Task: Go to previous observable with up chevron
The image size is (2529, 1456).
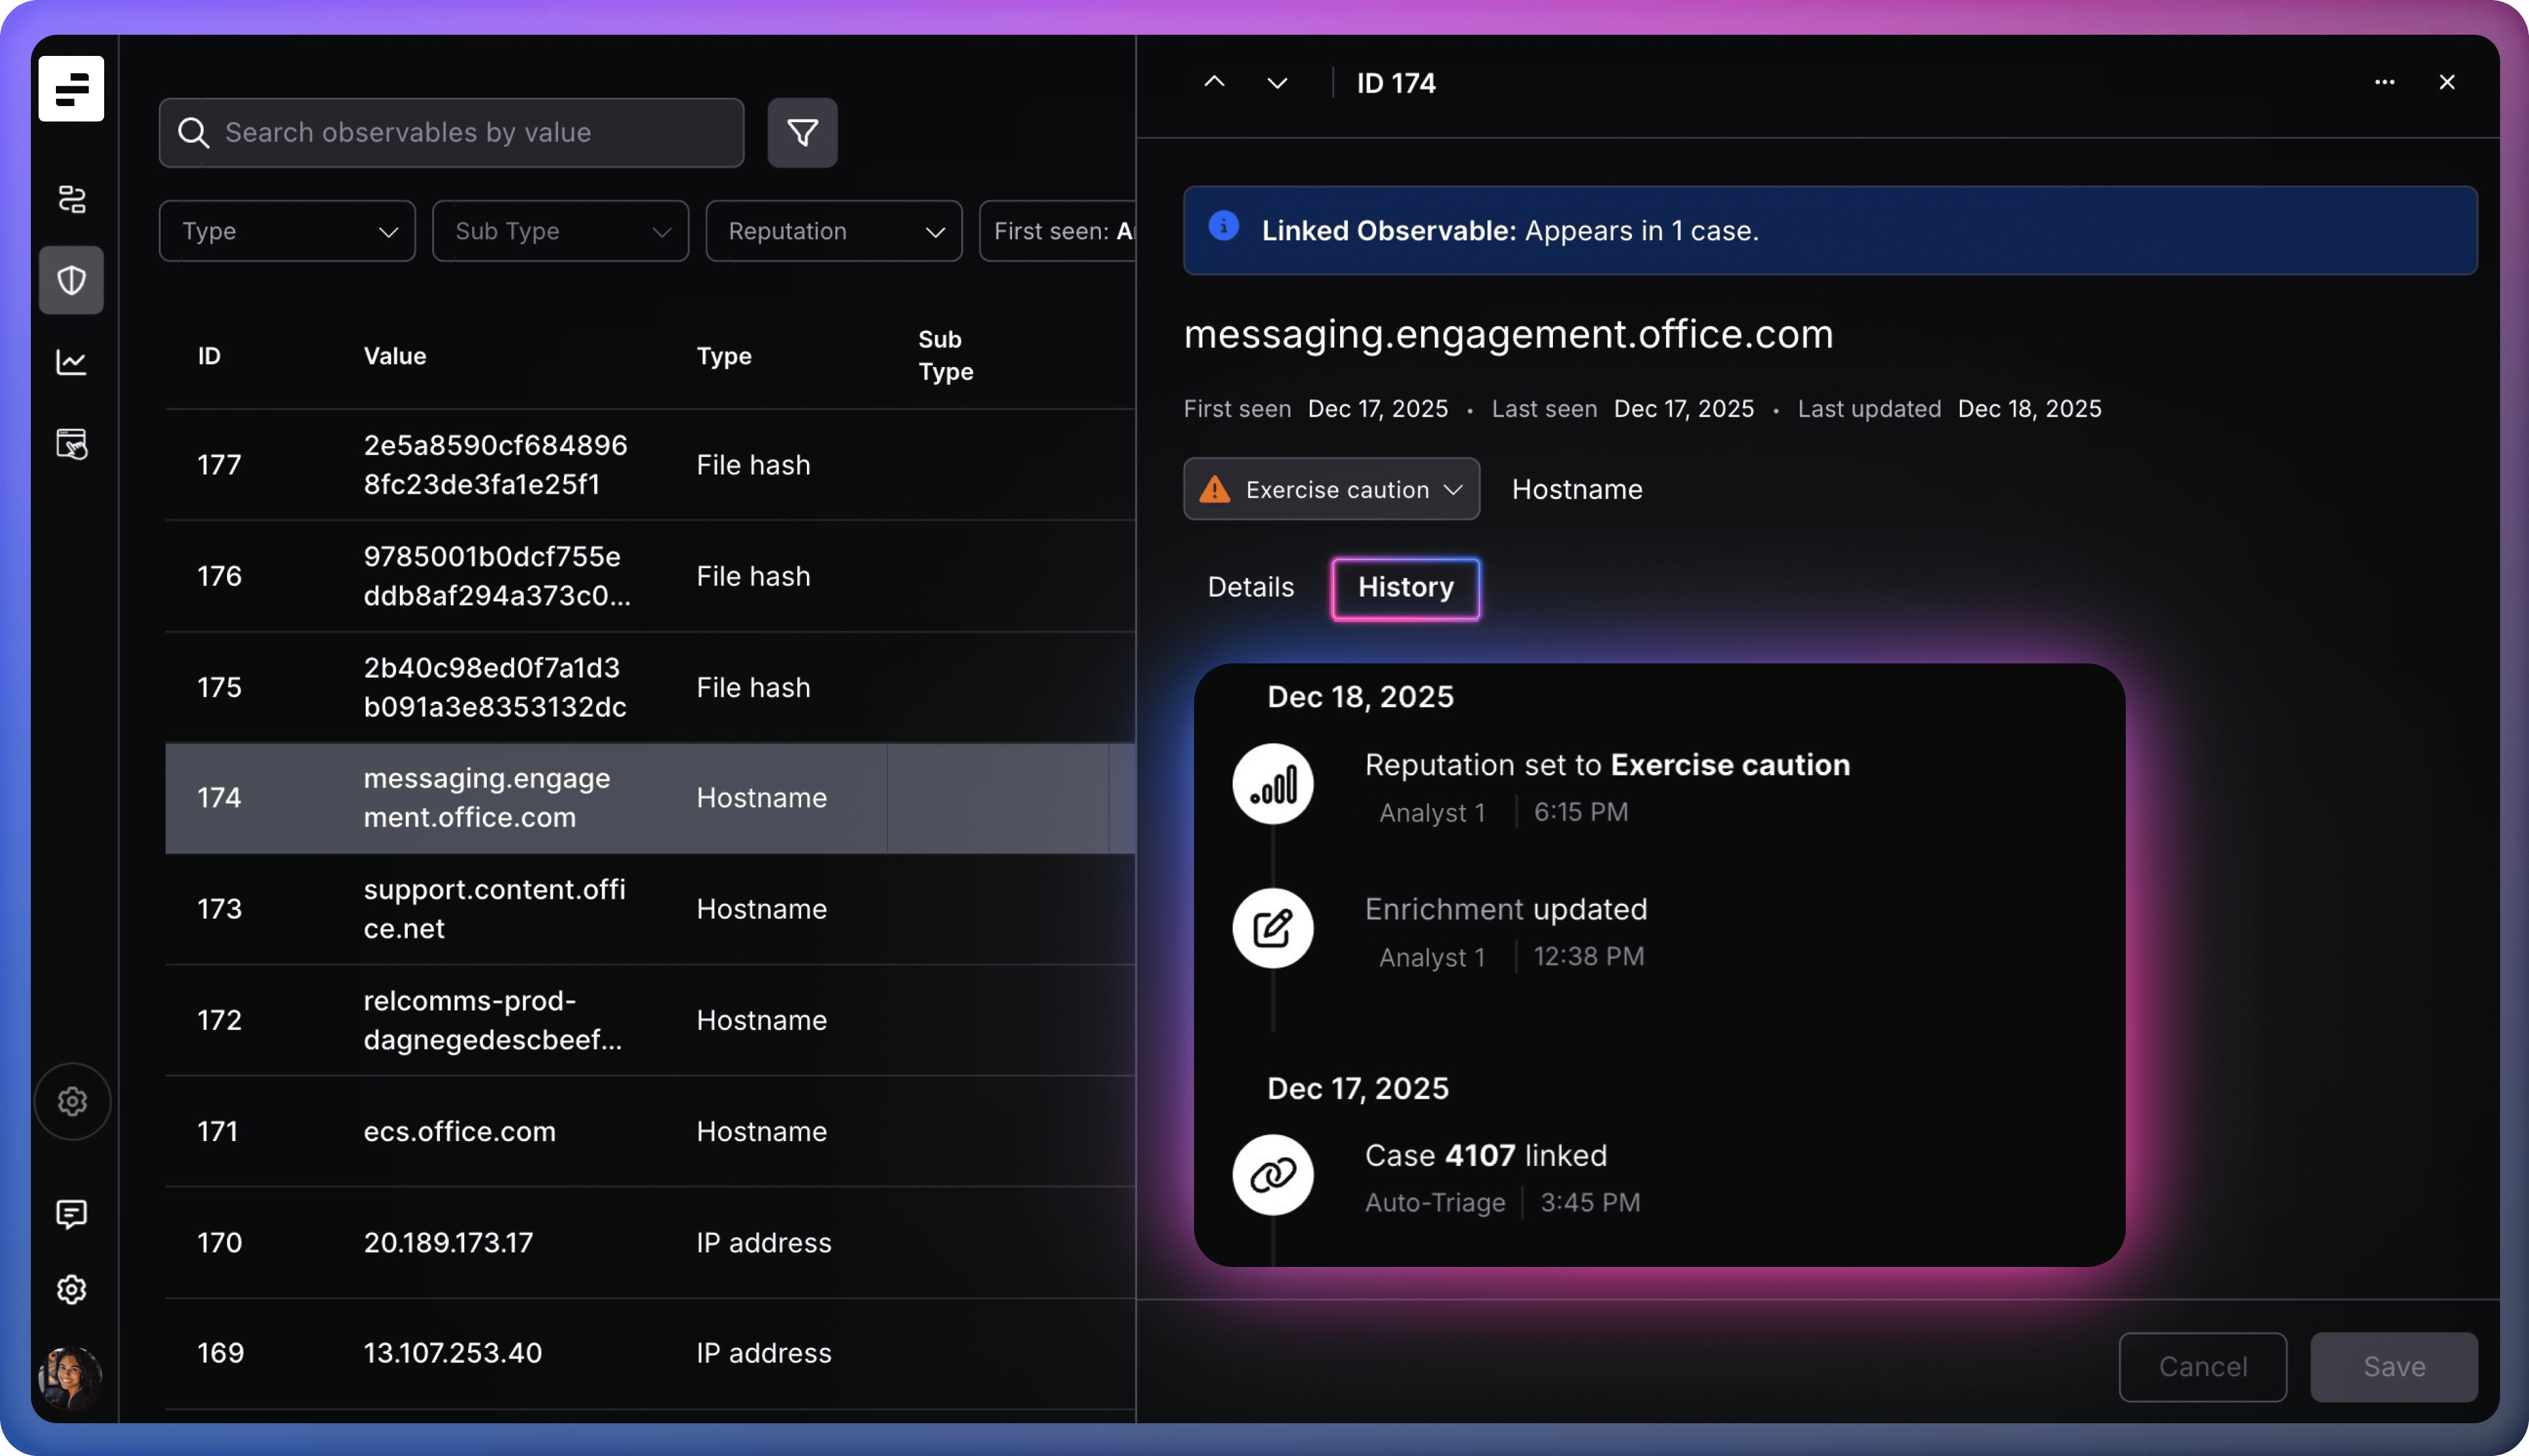Action: click(1214, 83)
